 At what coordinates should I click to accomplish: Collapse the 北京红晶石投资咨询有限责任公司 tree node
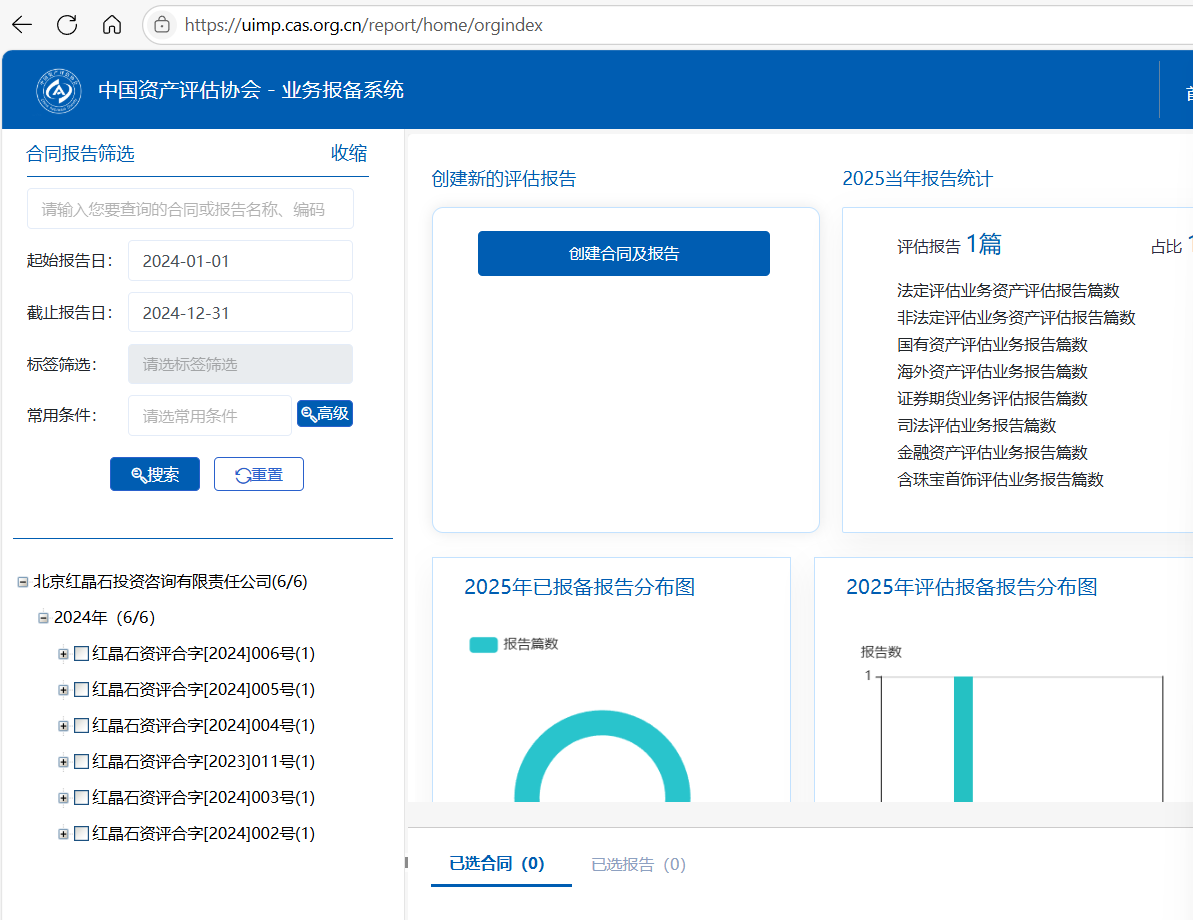[23, 582]
